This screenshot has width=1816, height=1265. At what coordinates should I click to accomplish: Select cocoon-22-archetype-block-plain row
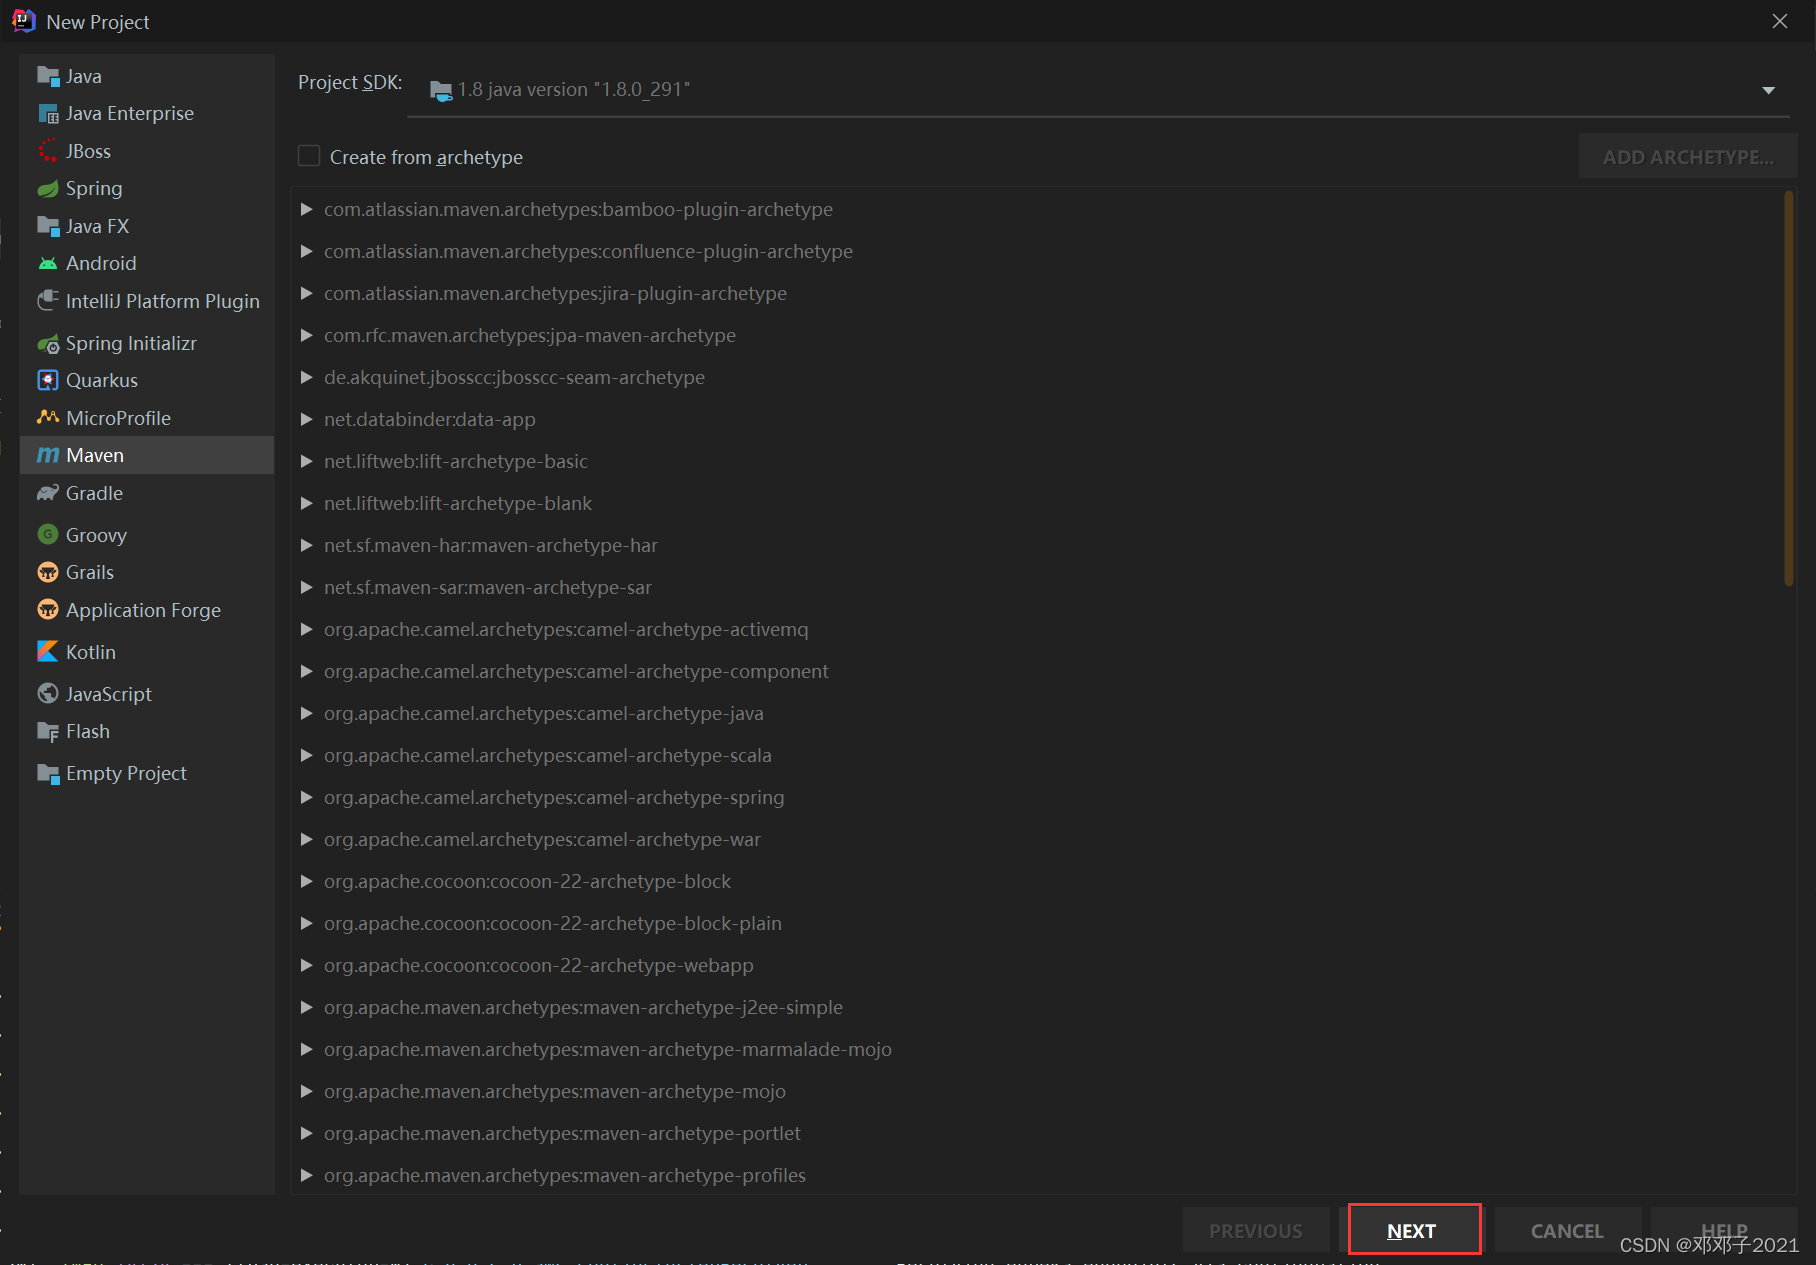(1040, 924)
